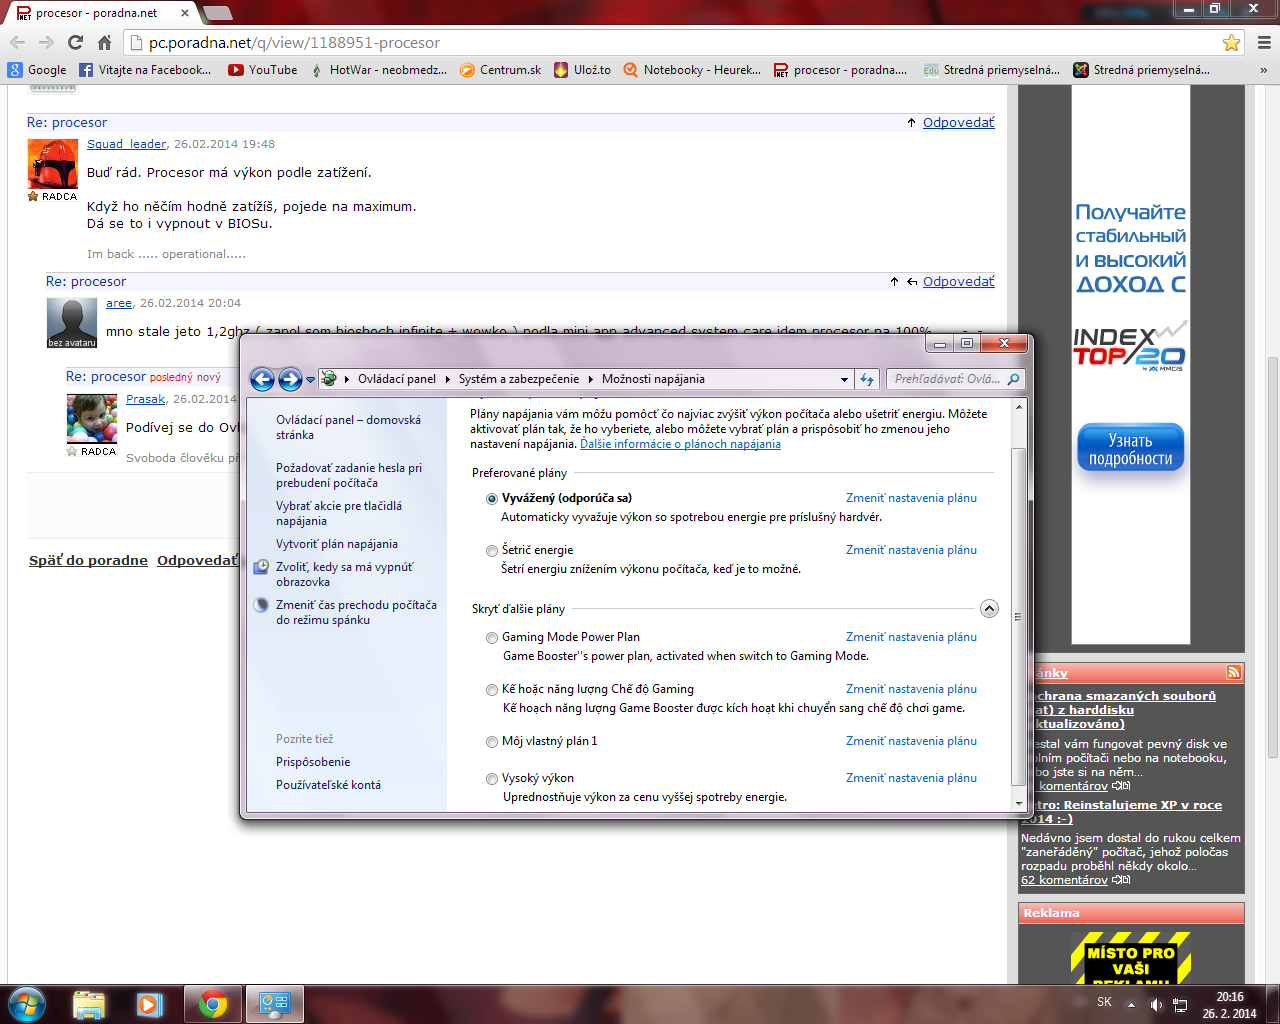Show more bookmarks via chevron
This screenshot has width=1280, height=1024.
coord(1264,70)
